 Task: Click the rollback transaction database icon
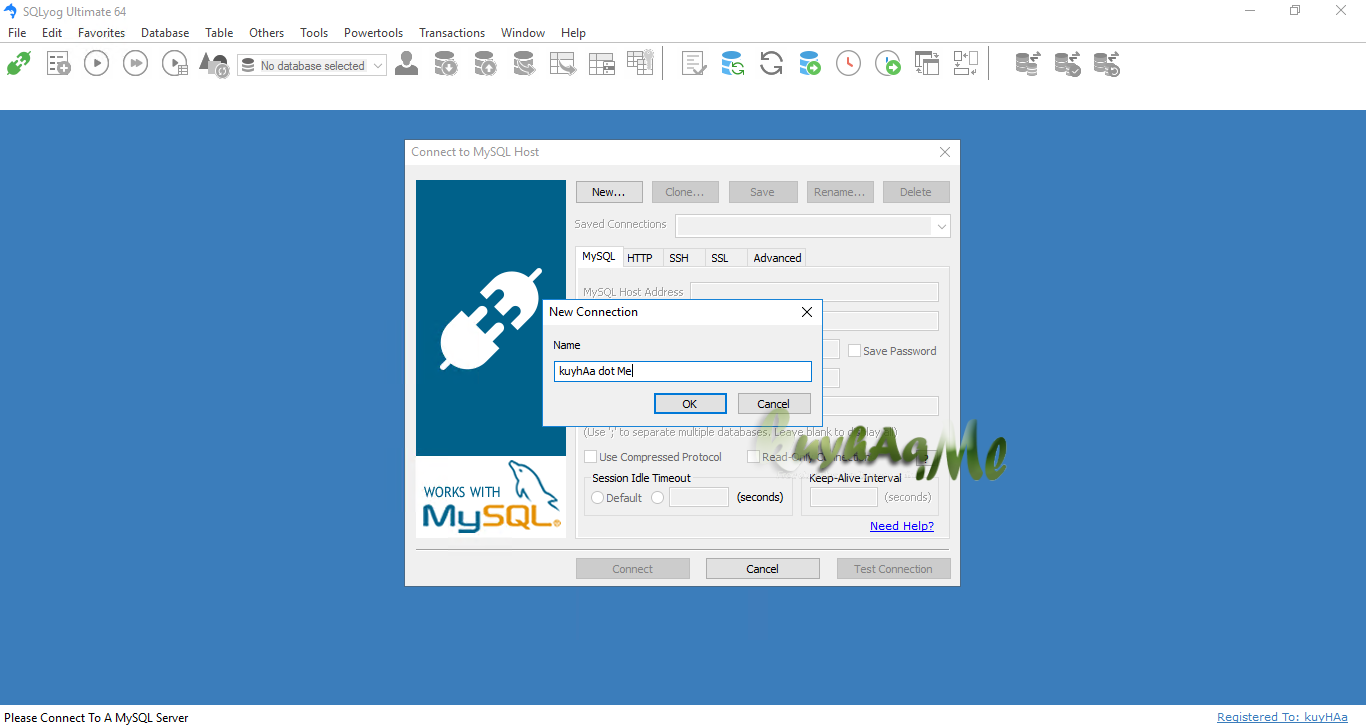(1106, 64)
